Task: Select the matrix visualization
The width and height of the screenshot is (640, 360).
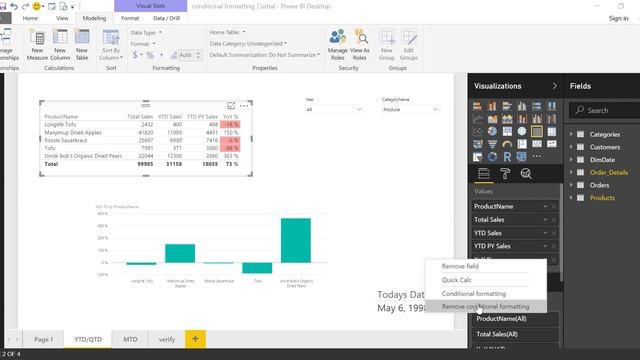Action: tap(551, 131)
